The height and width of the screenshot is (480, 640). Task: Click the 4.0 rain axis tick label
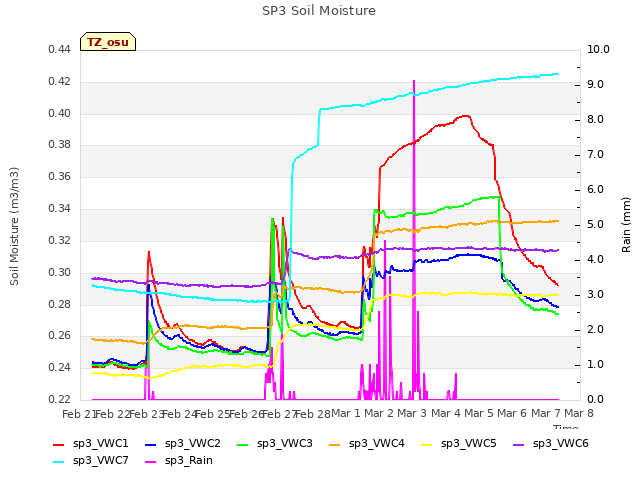click(x=596, y=260)
